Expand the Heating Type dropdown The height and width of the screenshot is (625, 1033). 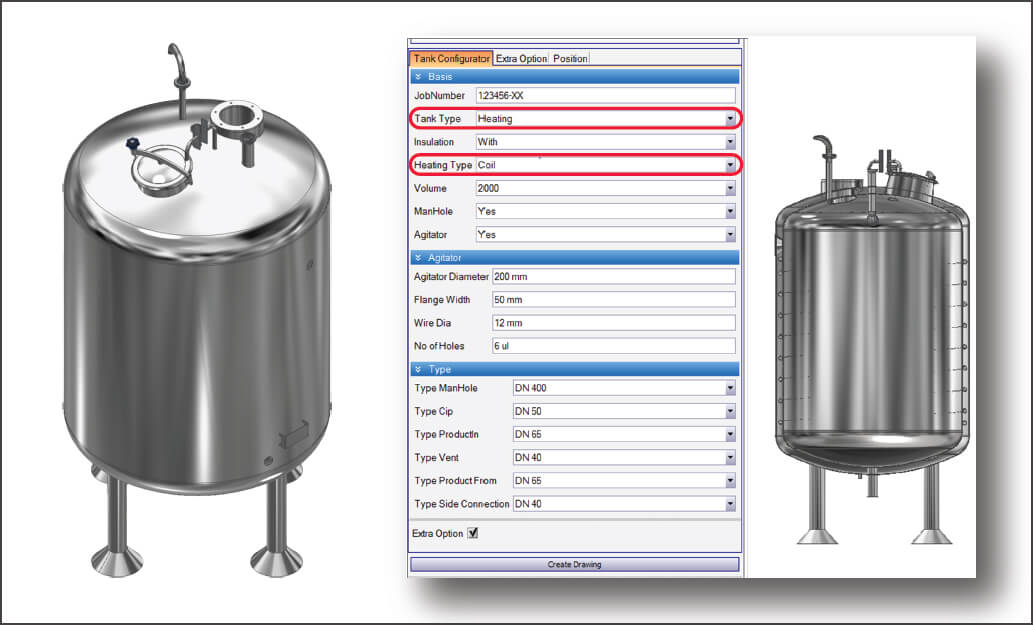coord(730,165)
